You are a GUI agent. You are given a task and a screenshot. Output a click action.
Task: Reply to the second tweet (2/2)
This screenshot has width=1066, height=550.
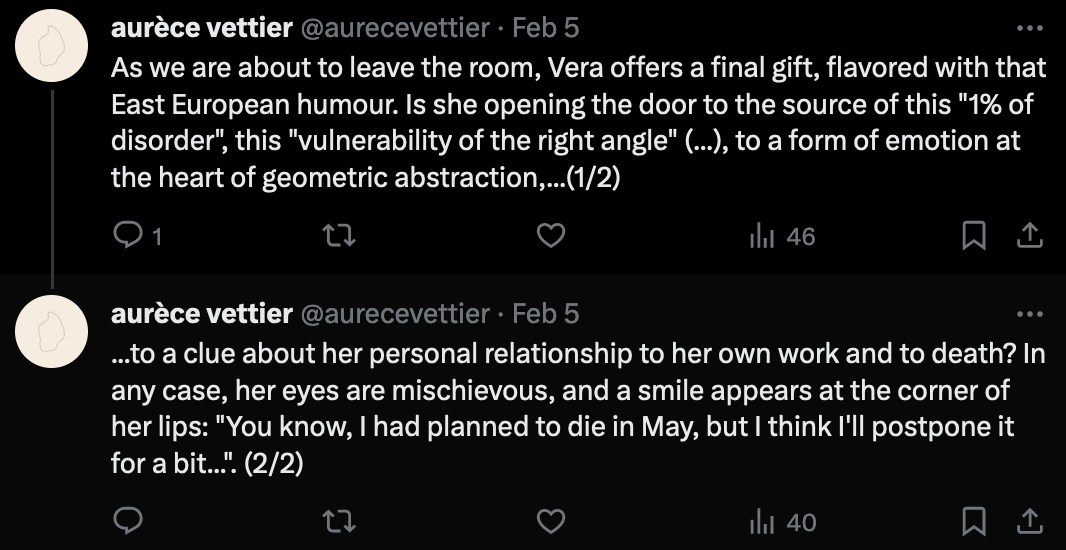[127, 521]
